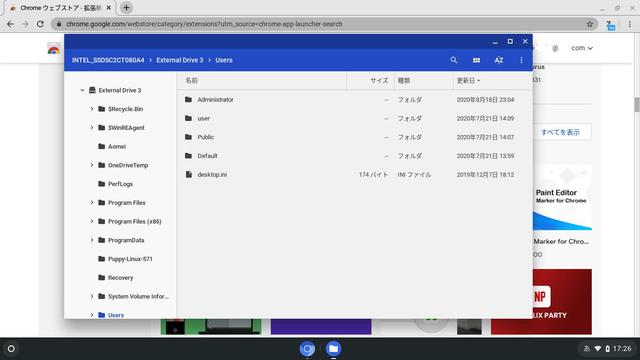Open status tray showing 17:26
The width and height of the screenshot is (640, 360).
click(608, 349)
